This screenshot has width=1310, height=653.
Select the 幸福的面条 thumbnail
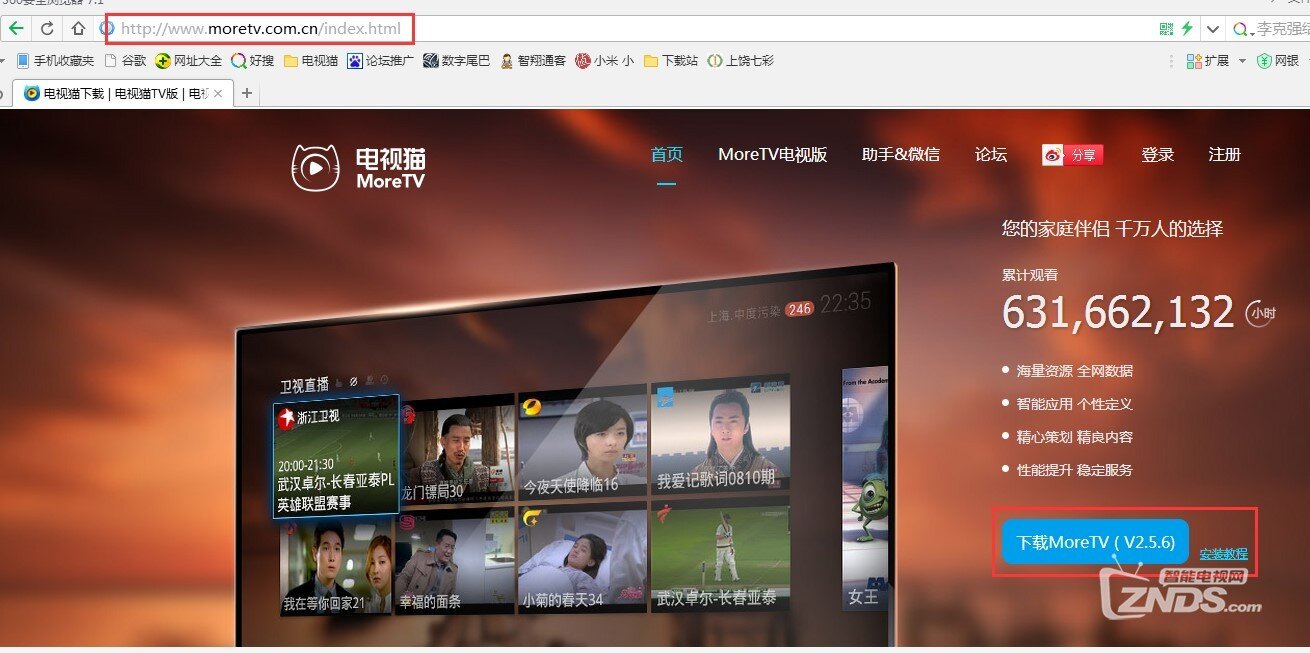click(x=454, y=562)
